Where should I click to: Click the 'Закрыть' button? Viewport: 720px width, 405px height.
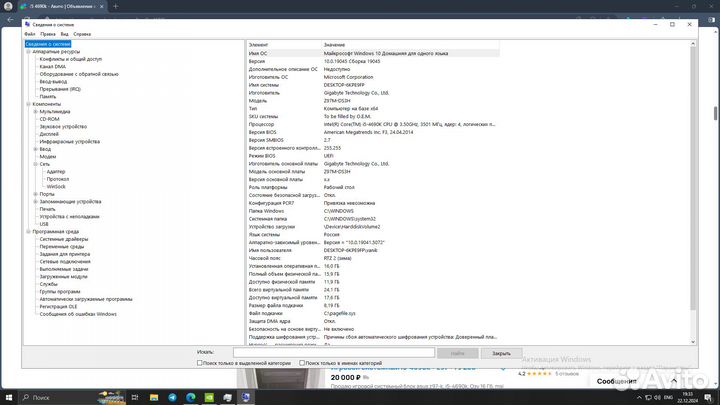[501, 353]
